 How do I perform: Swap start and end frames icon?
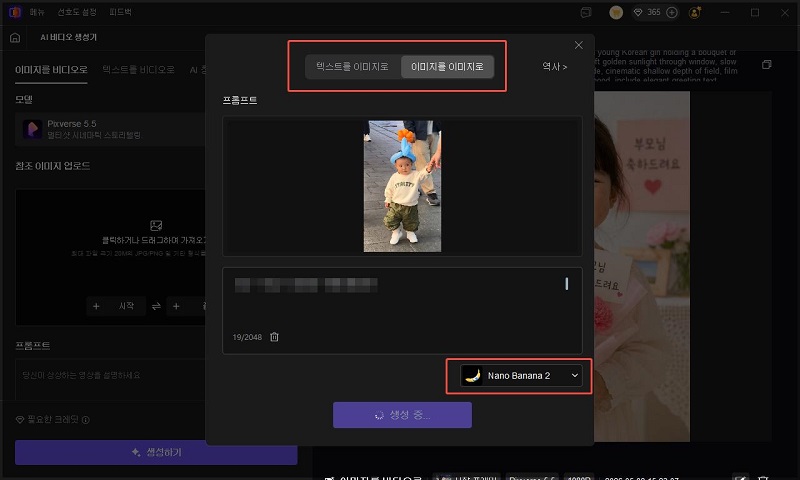[x=156, y=306]
